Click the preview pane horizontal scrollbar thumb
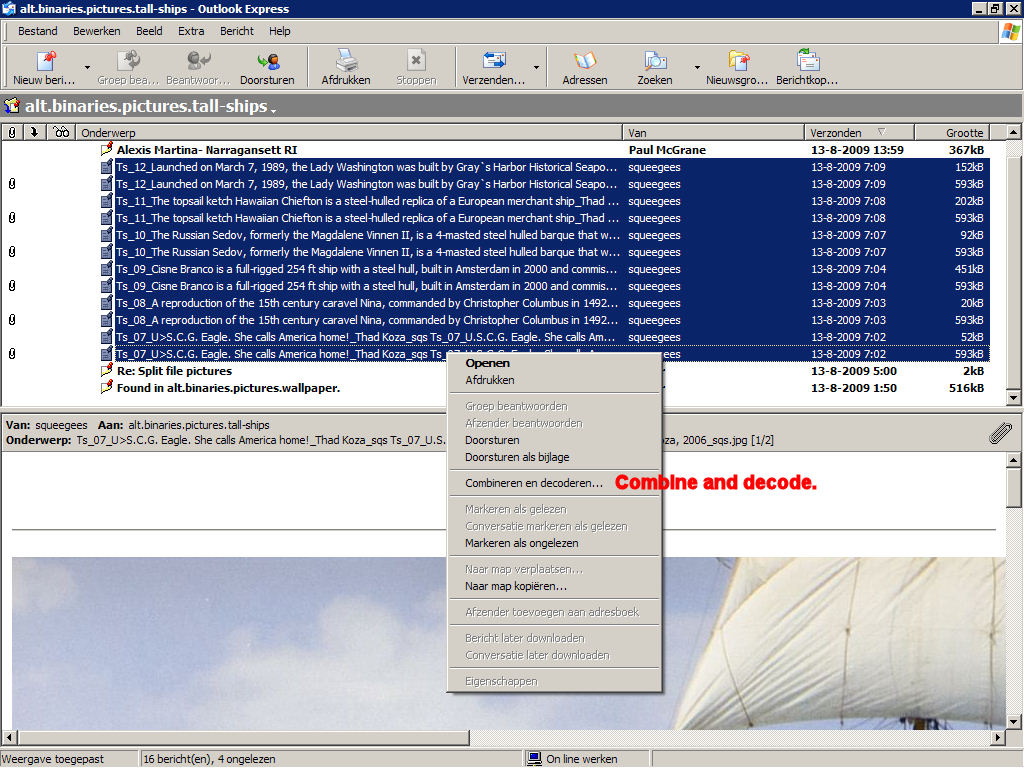This screenshot has width=1024, height=768. pyautogui.click(x=244, y=737)
